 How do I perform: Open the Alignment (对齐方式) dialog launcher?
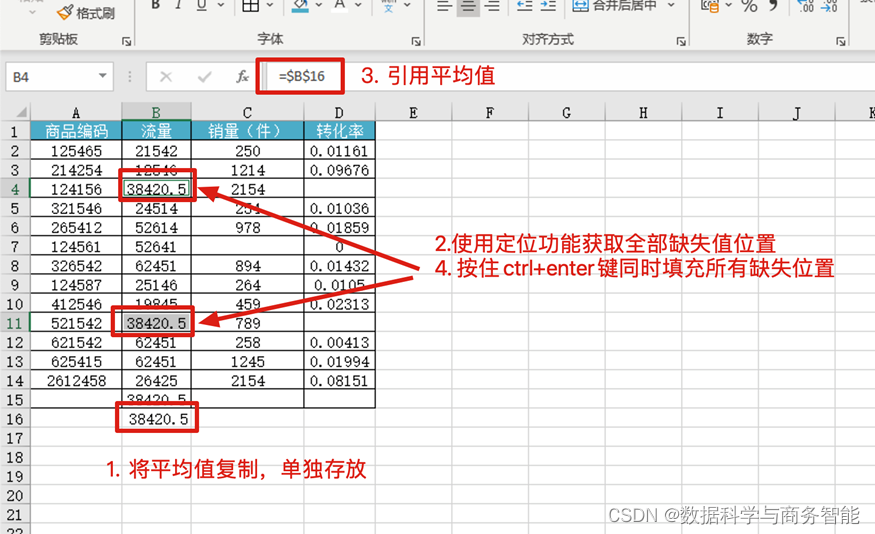pos(681,41)
